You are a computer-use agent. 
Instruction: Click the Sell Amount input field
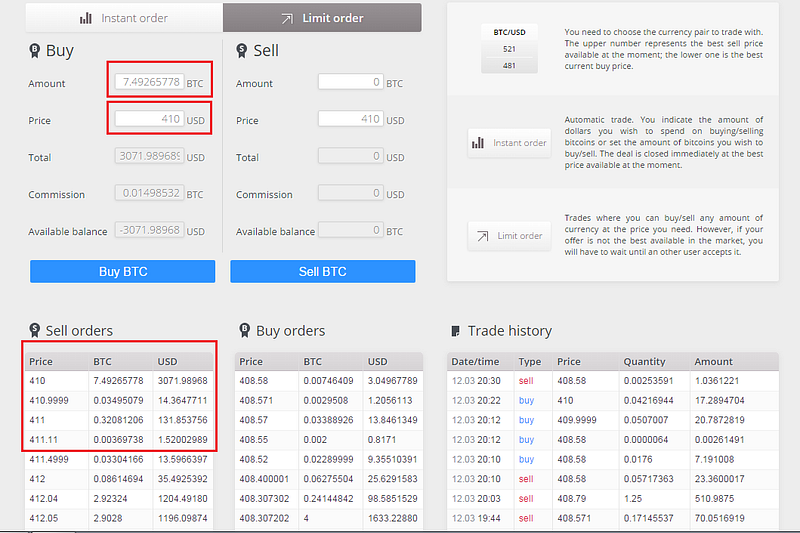(351, 82)
